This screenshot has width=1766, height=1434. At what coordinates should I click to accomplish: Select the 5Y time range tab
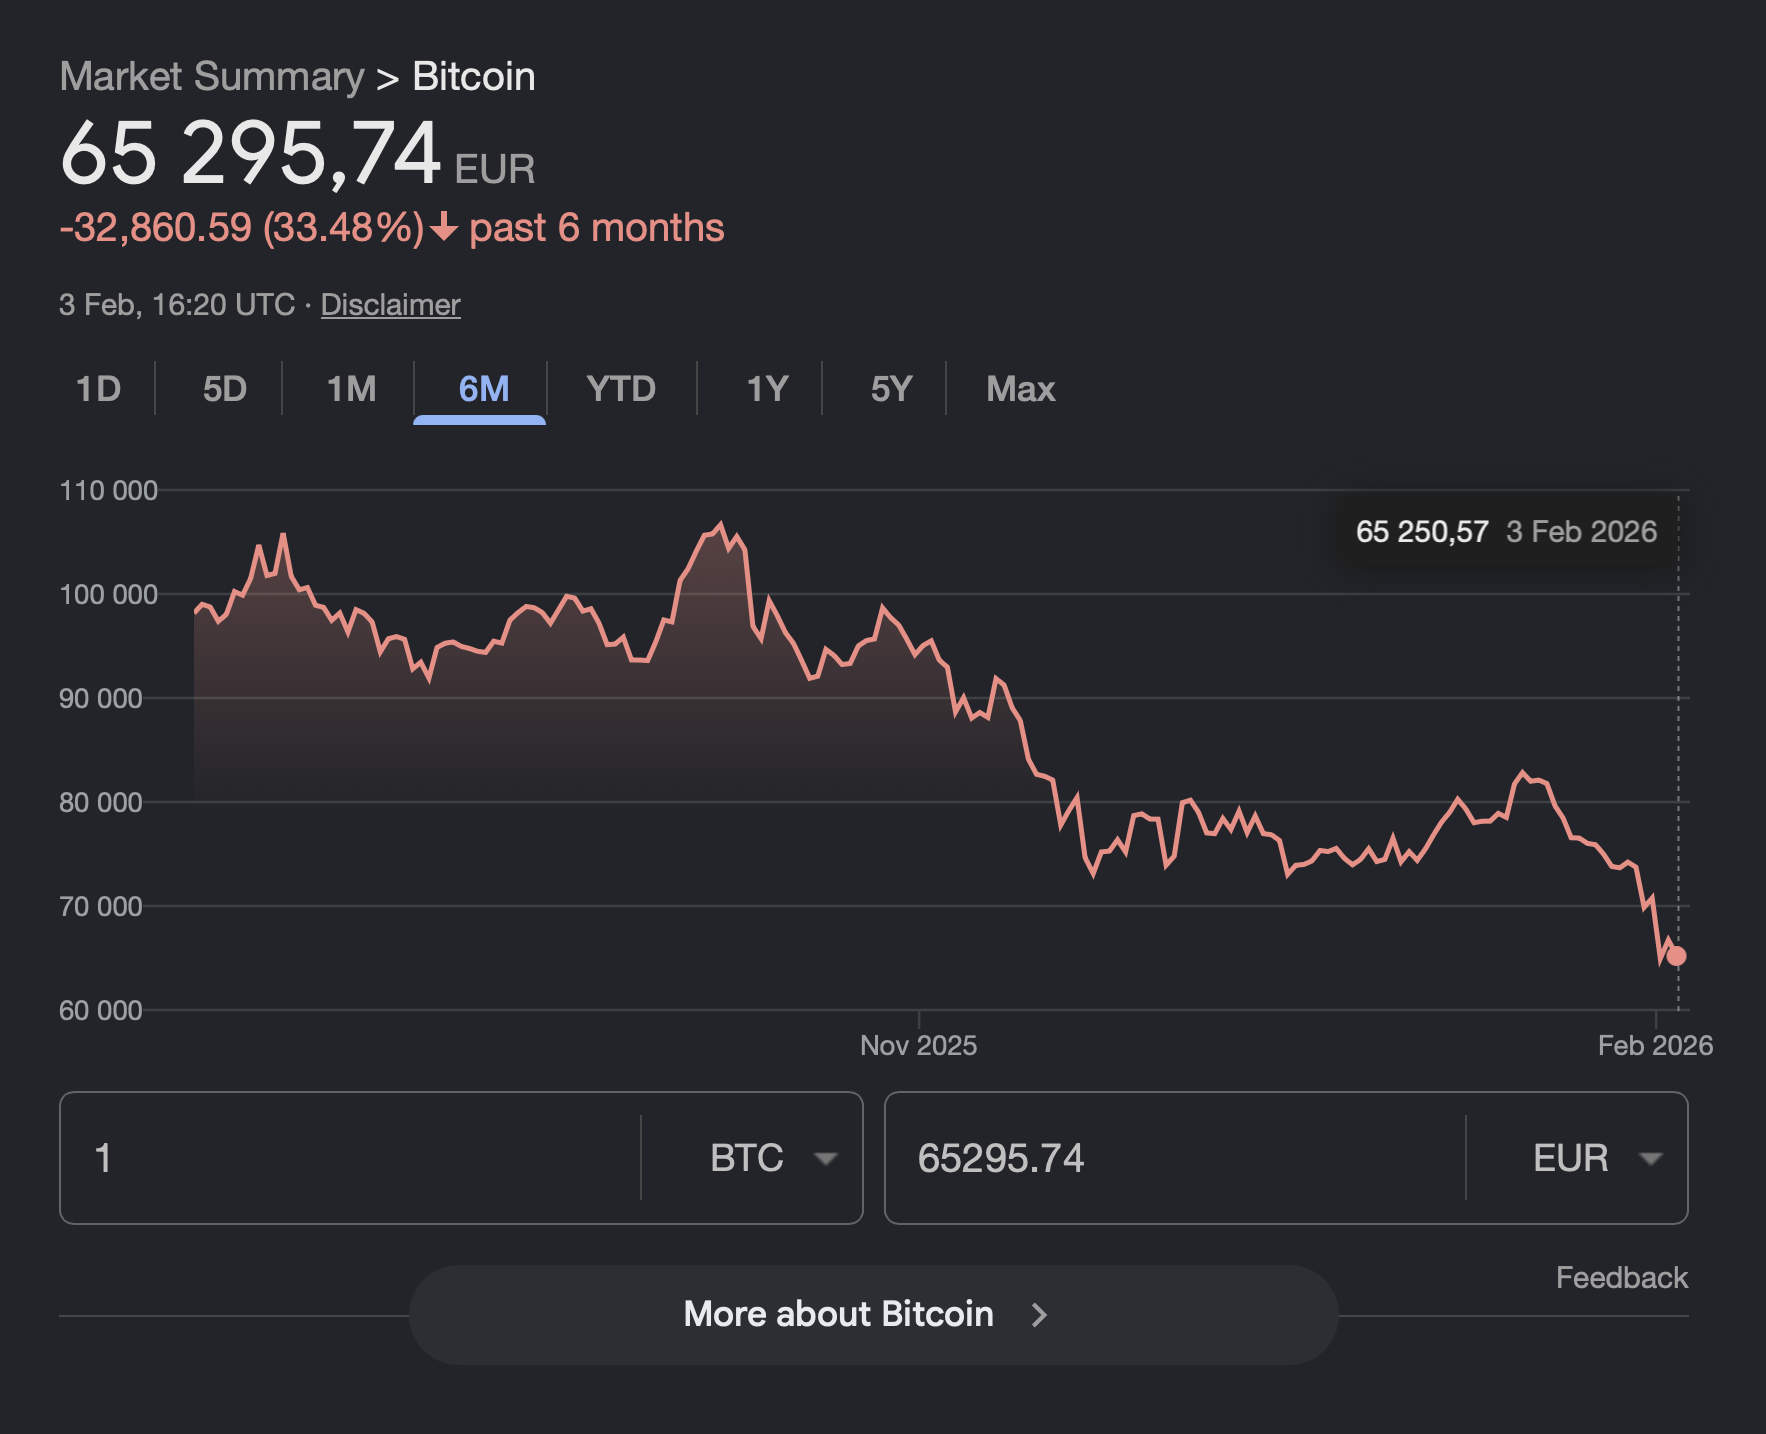(891, 388)
